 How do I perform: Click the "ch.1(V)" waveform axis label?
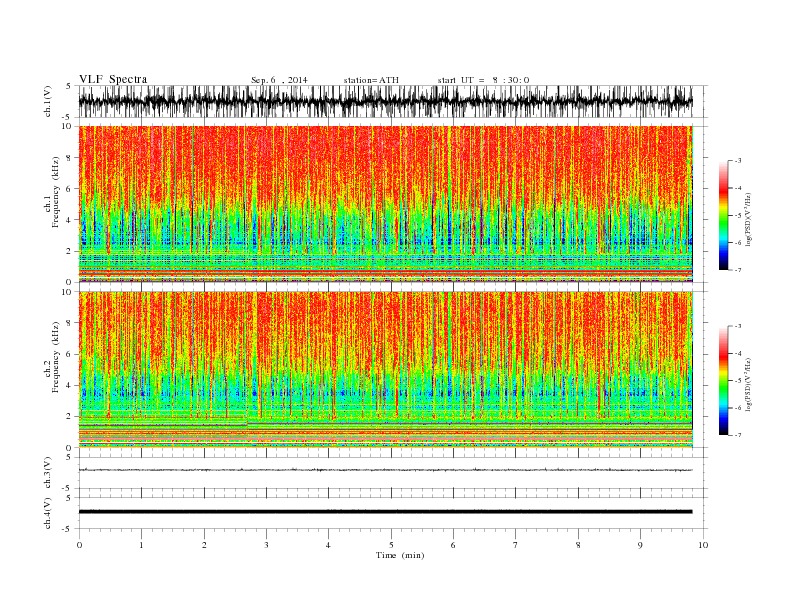(x=47, y=101)
